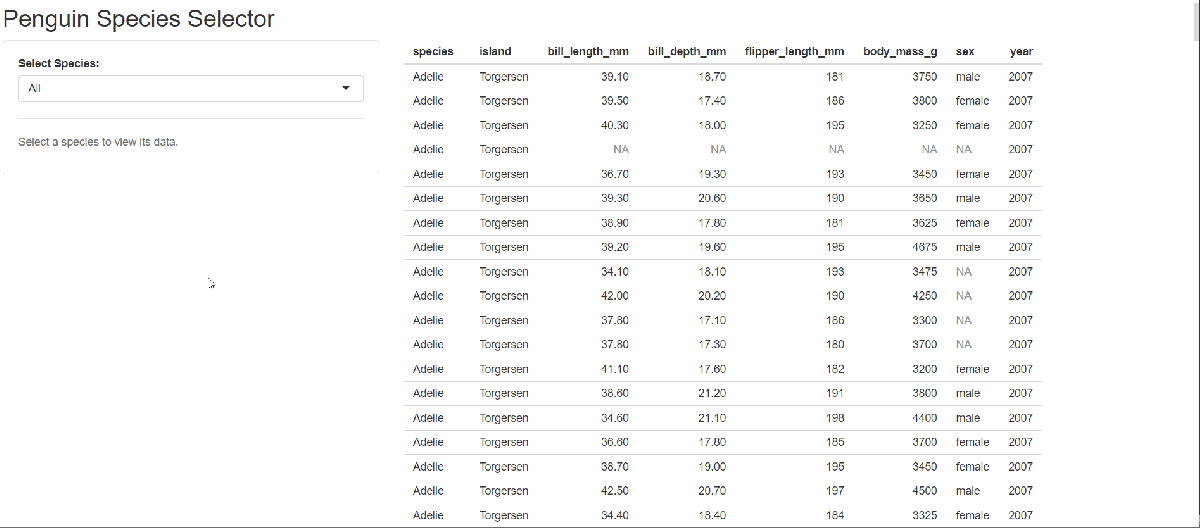Select the bill length cell 34.60
The height and width of the screenshot is (528, 1200).
point(615,418)
